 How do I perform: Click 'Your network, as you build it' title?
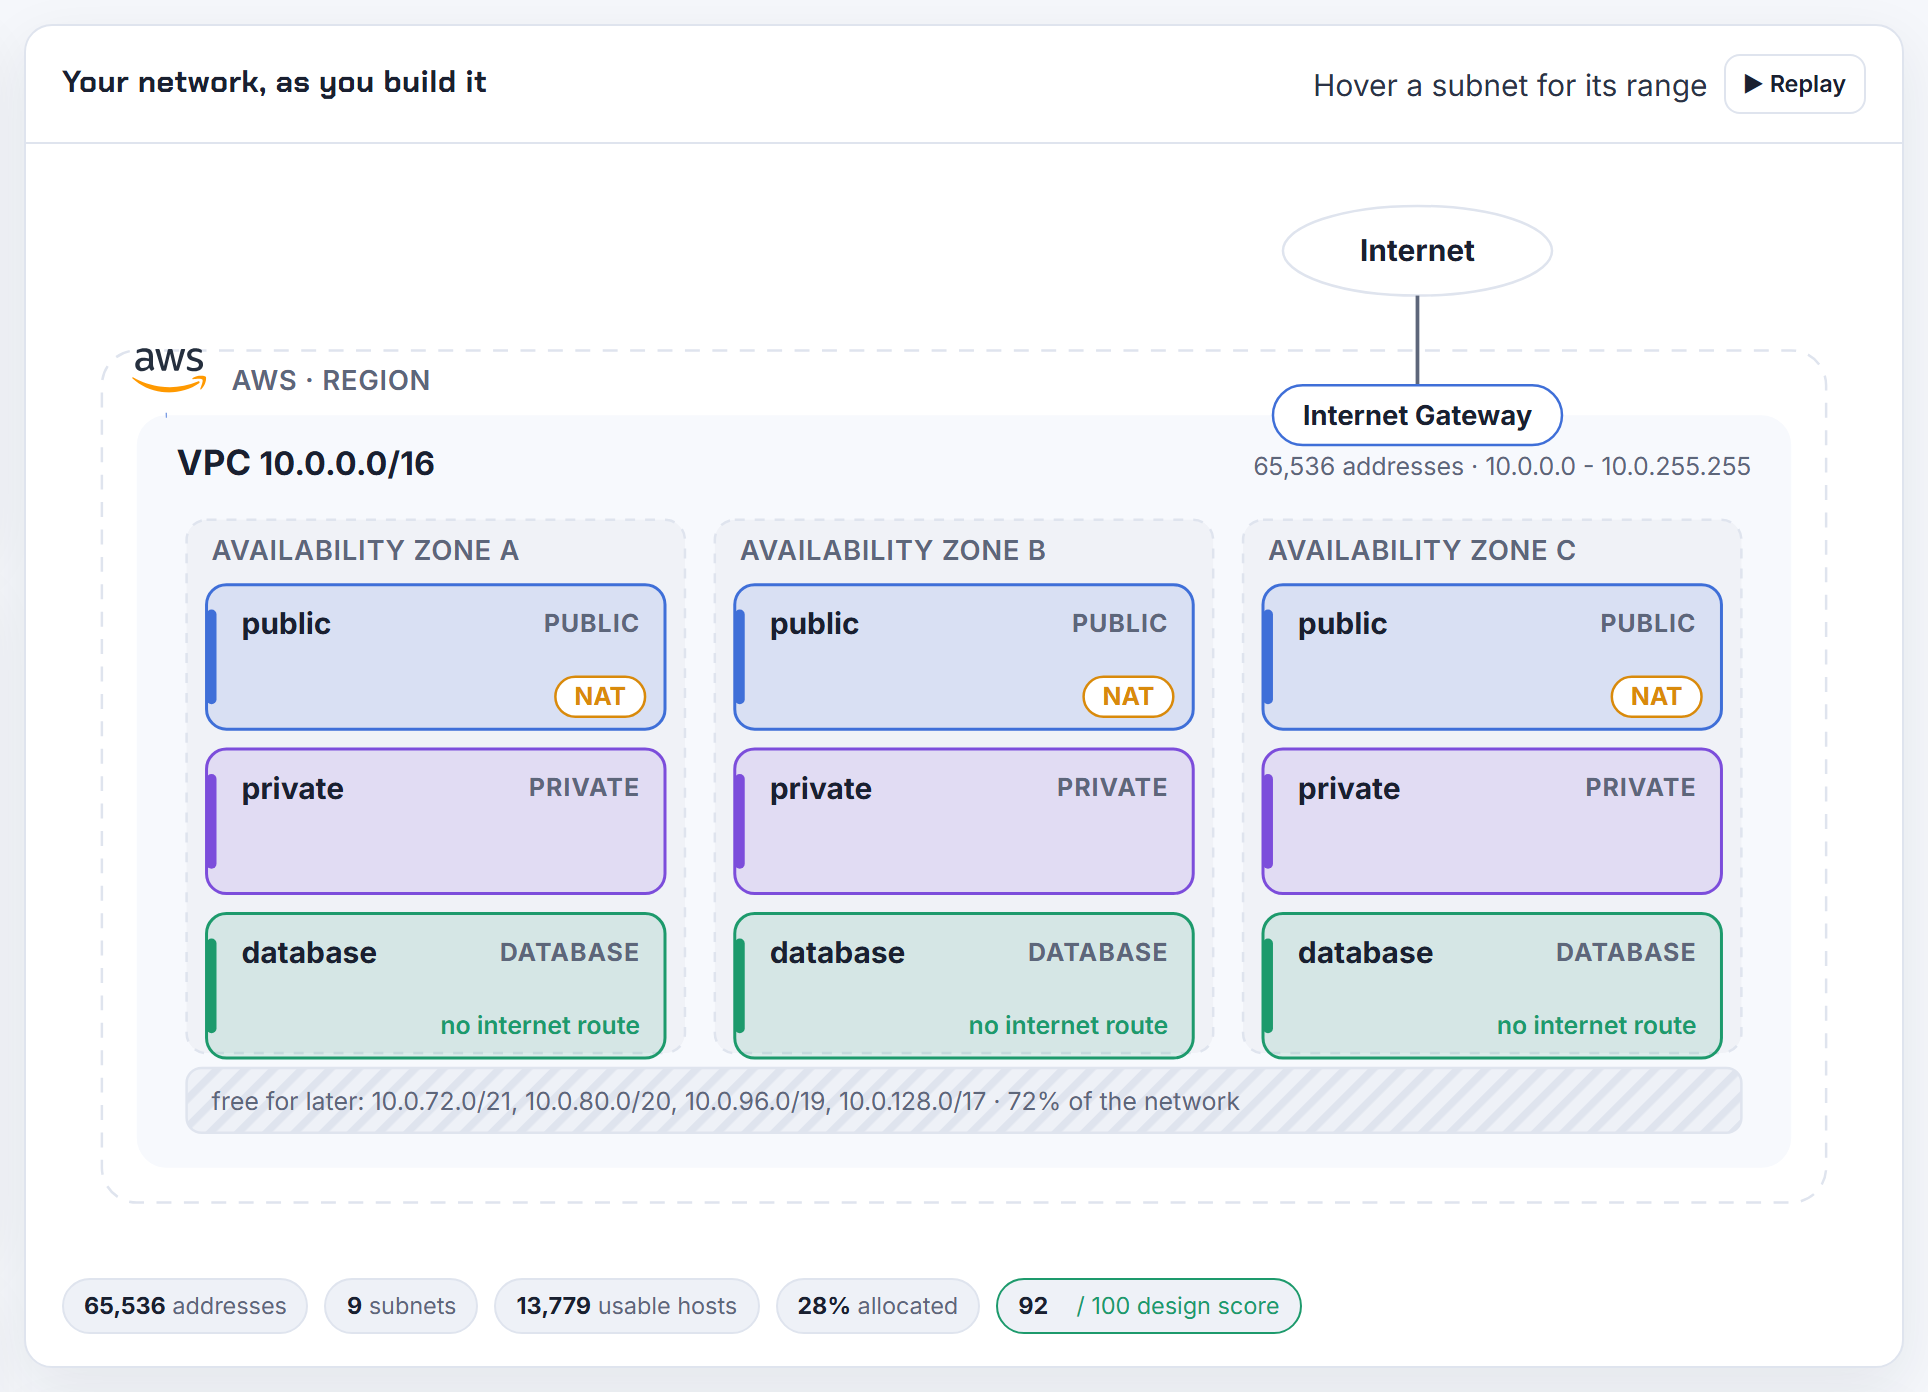pos(274,82)
